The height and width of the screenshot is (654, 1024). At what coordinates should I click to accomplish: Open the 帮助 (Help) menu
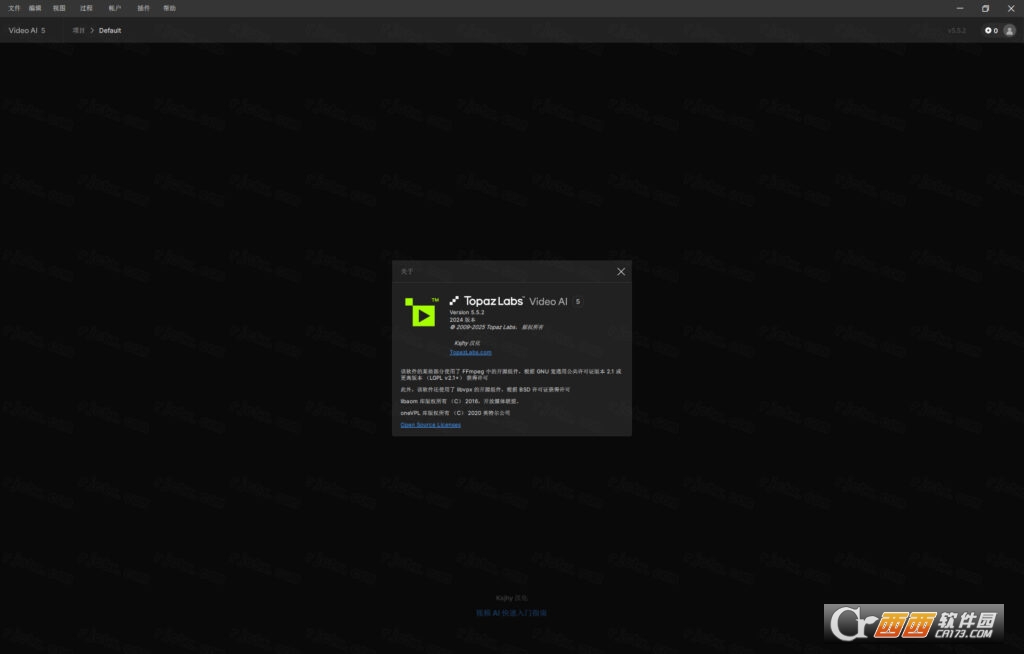tap(170, 8)
